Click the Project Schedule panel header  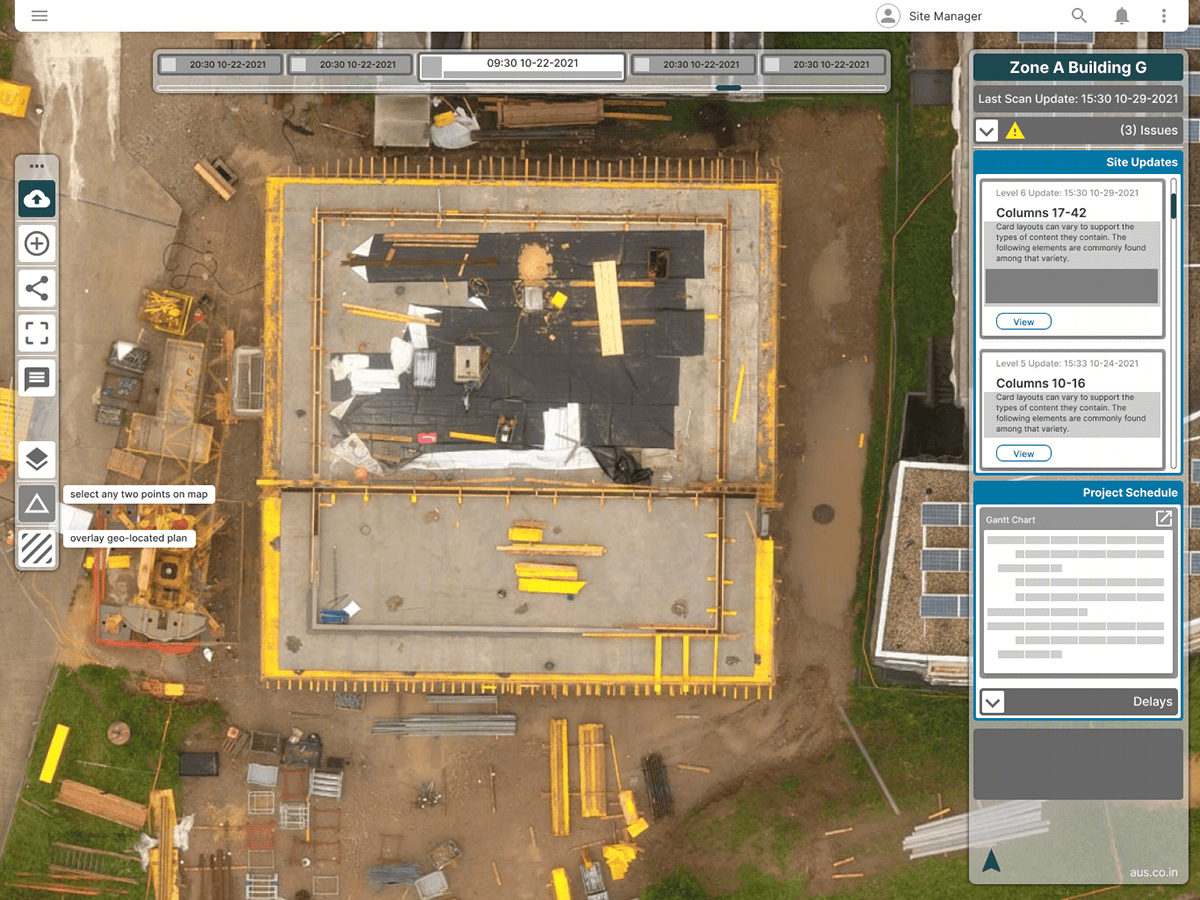tap(1078, 493)
